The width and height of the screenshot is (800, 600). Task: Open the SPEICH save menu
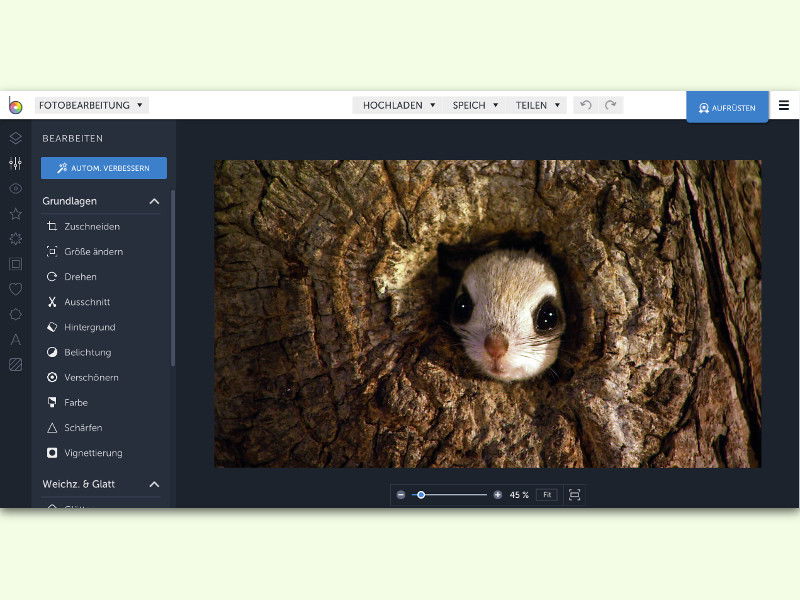pos(476,105)
